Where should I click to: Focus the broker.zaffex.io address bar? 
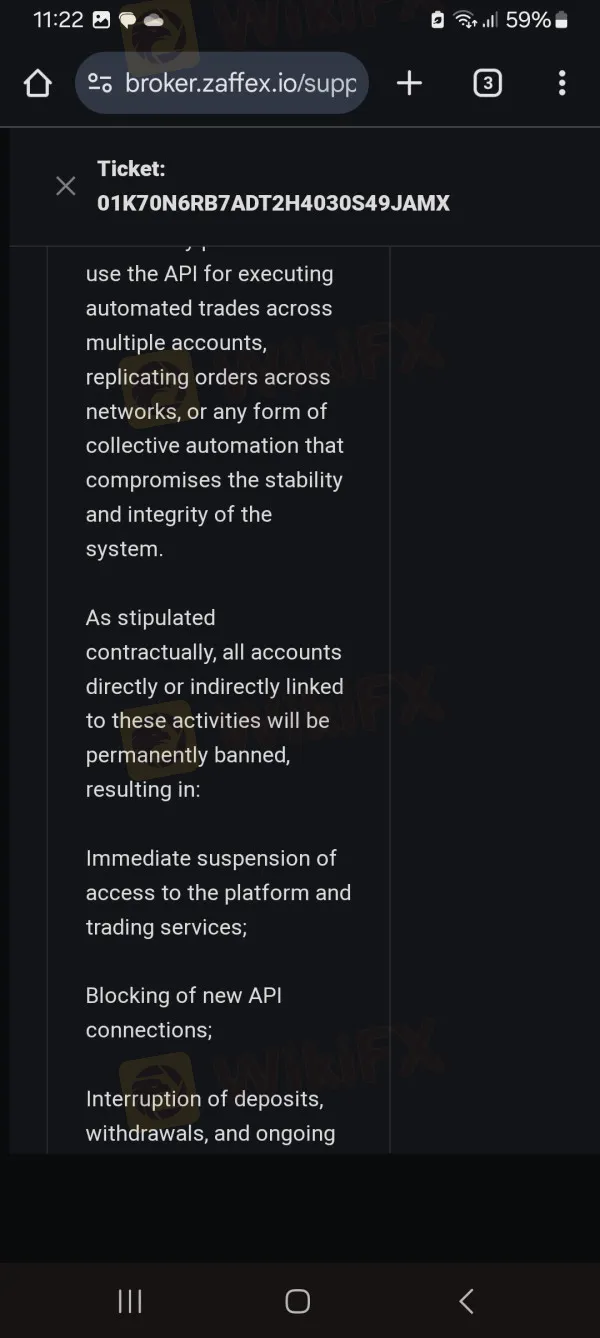240,84
